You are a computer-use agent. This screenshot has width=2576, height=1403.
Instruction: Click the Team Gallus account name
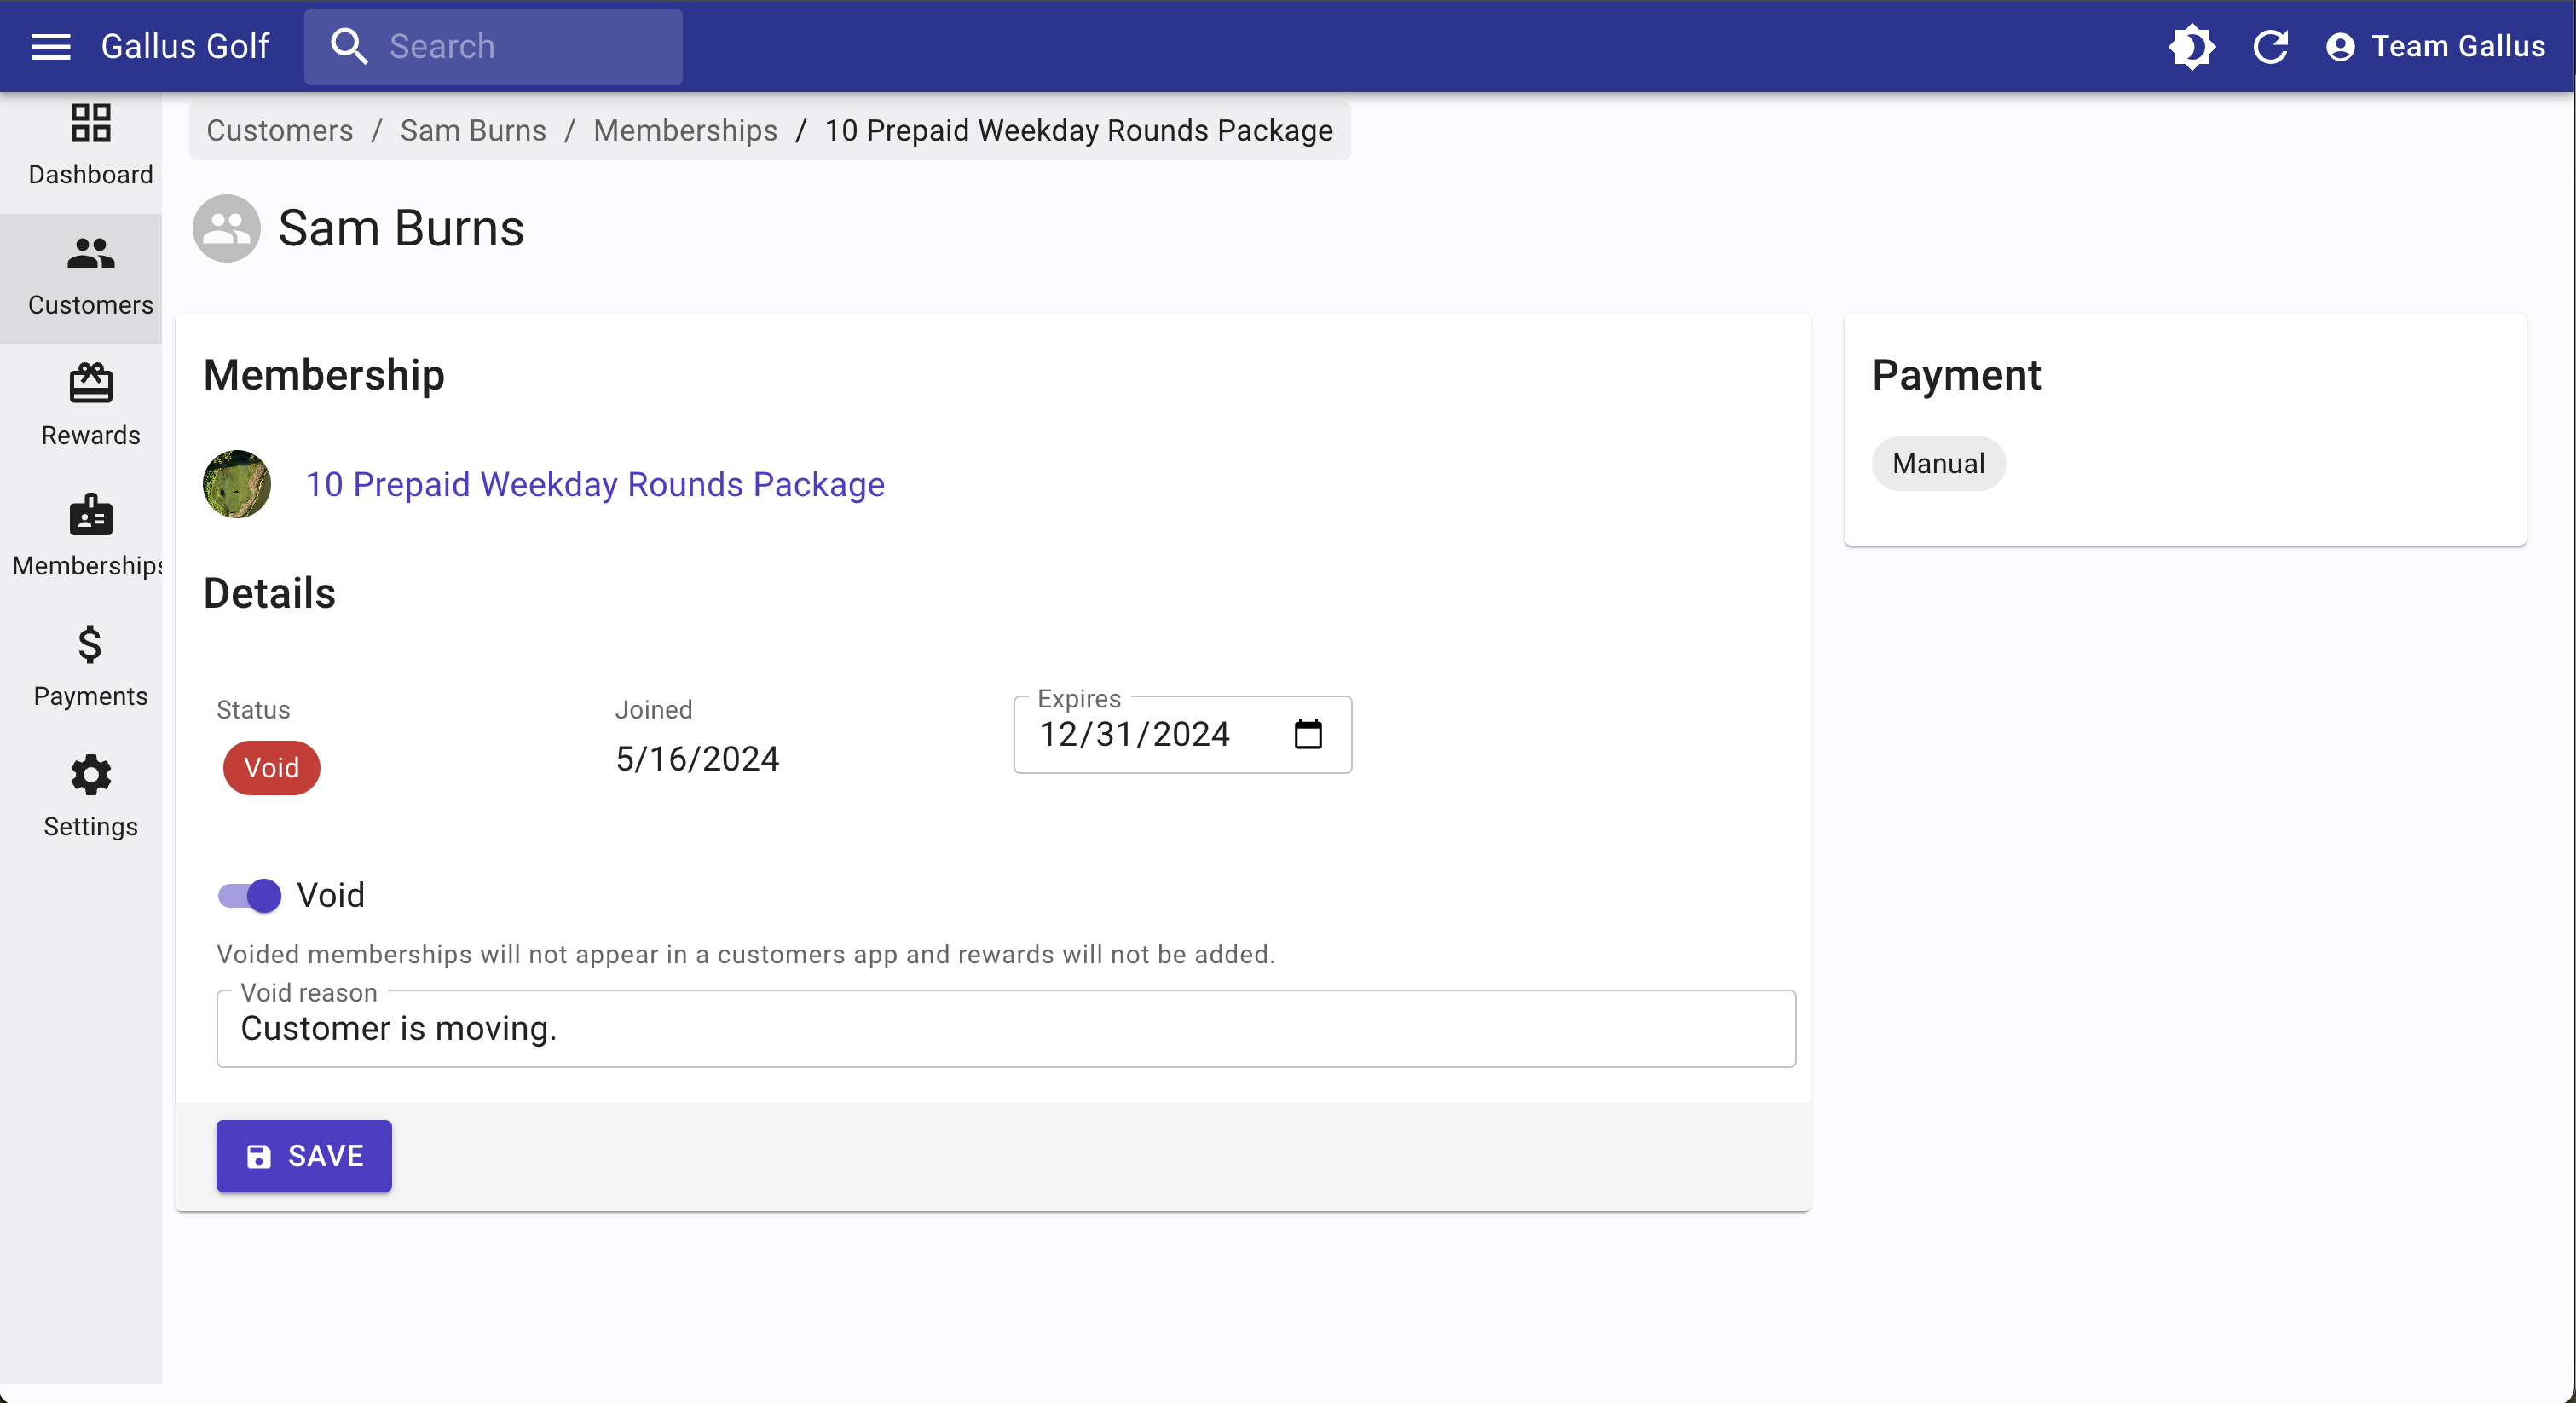tap(2458, 46)
